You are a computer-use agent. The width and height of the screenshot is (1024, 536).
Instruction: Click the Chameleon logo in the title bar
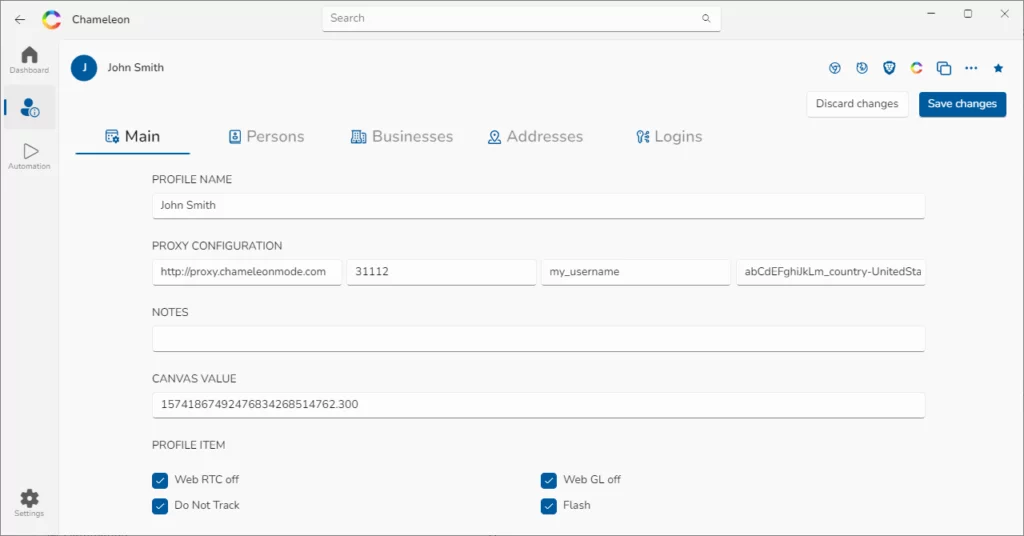click(x=52, y=20)
